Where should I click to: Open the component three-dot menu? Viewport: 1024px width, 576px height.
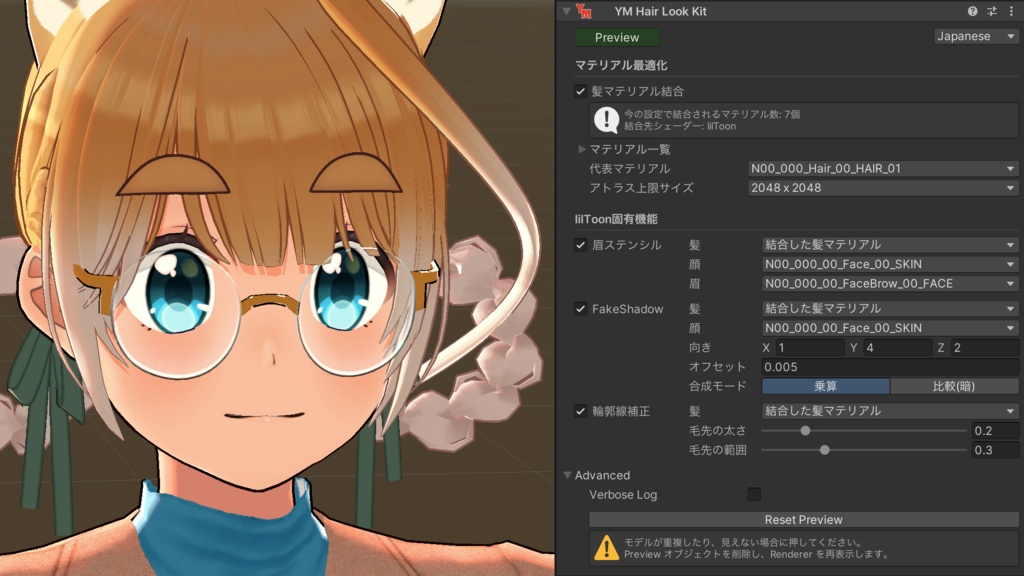pyautogui.click(x=1011, y=11)
